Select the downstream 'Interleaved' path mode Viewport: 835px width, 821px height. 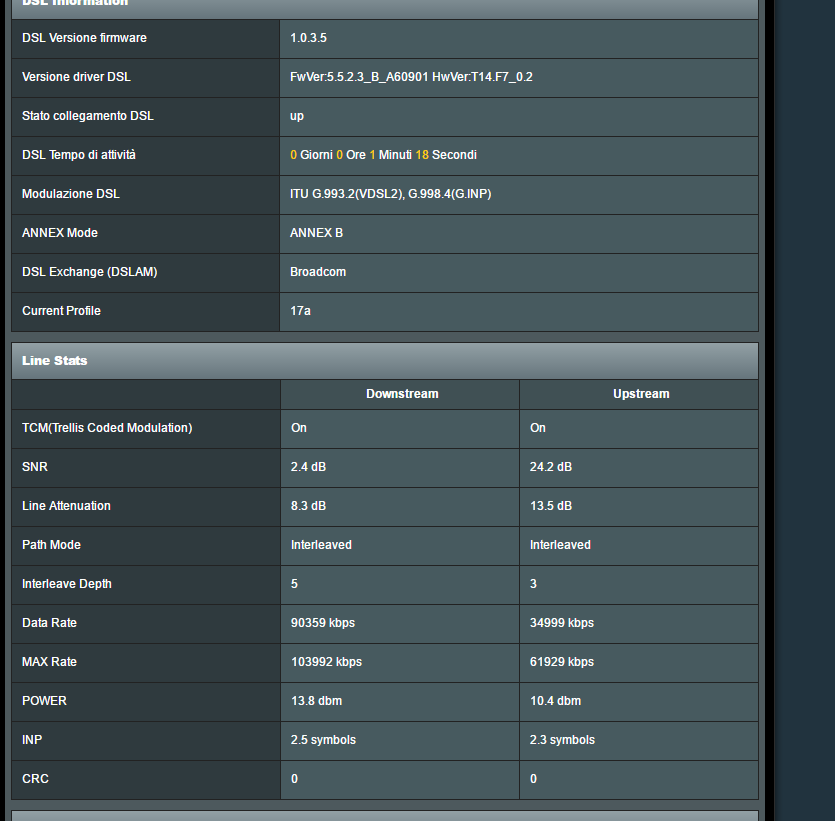321,545
